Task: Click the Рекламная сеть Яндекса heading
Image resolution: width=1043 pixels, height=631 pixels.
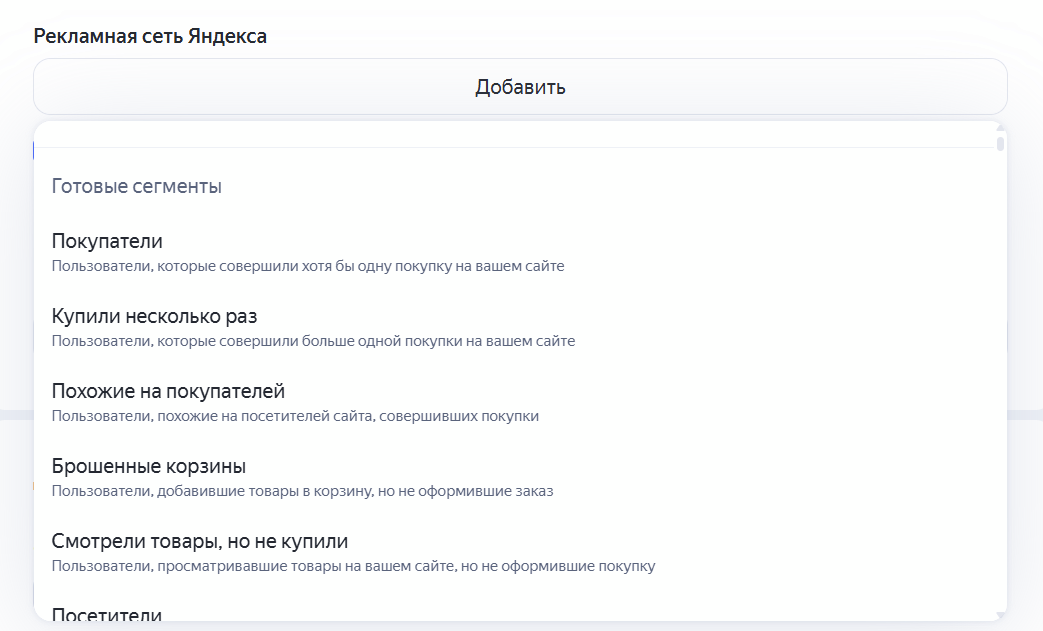Action: (x=150, y=36)
